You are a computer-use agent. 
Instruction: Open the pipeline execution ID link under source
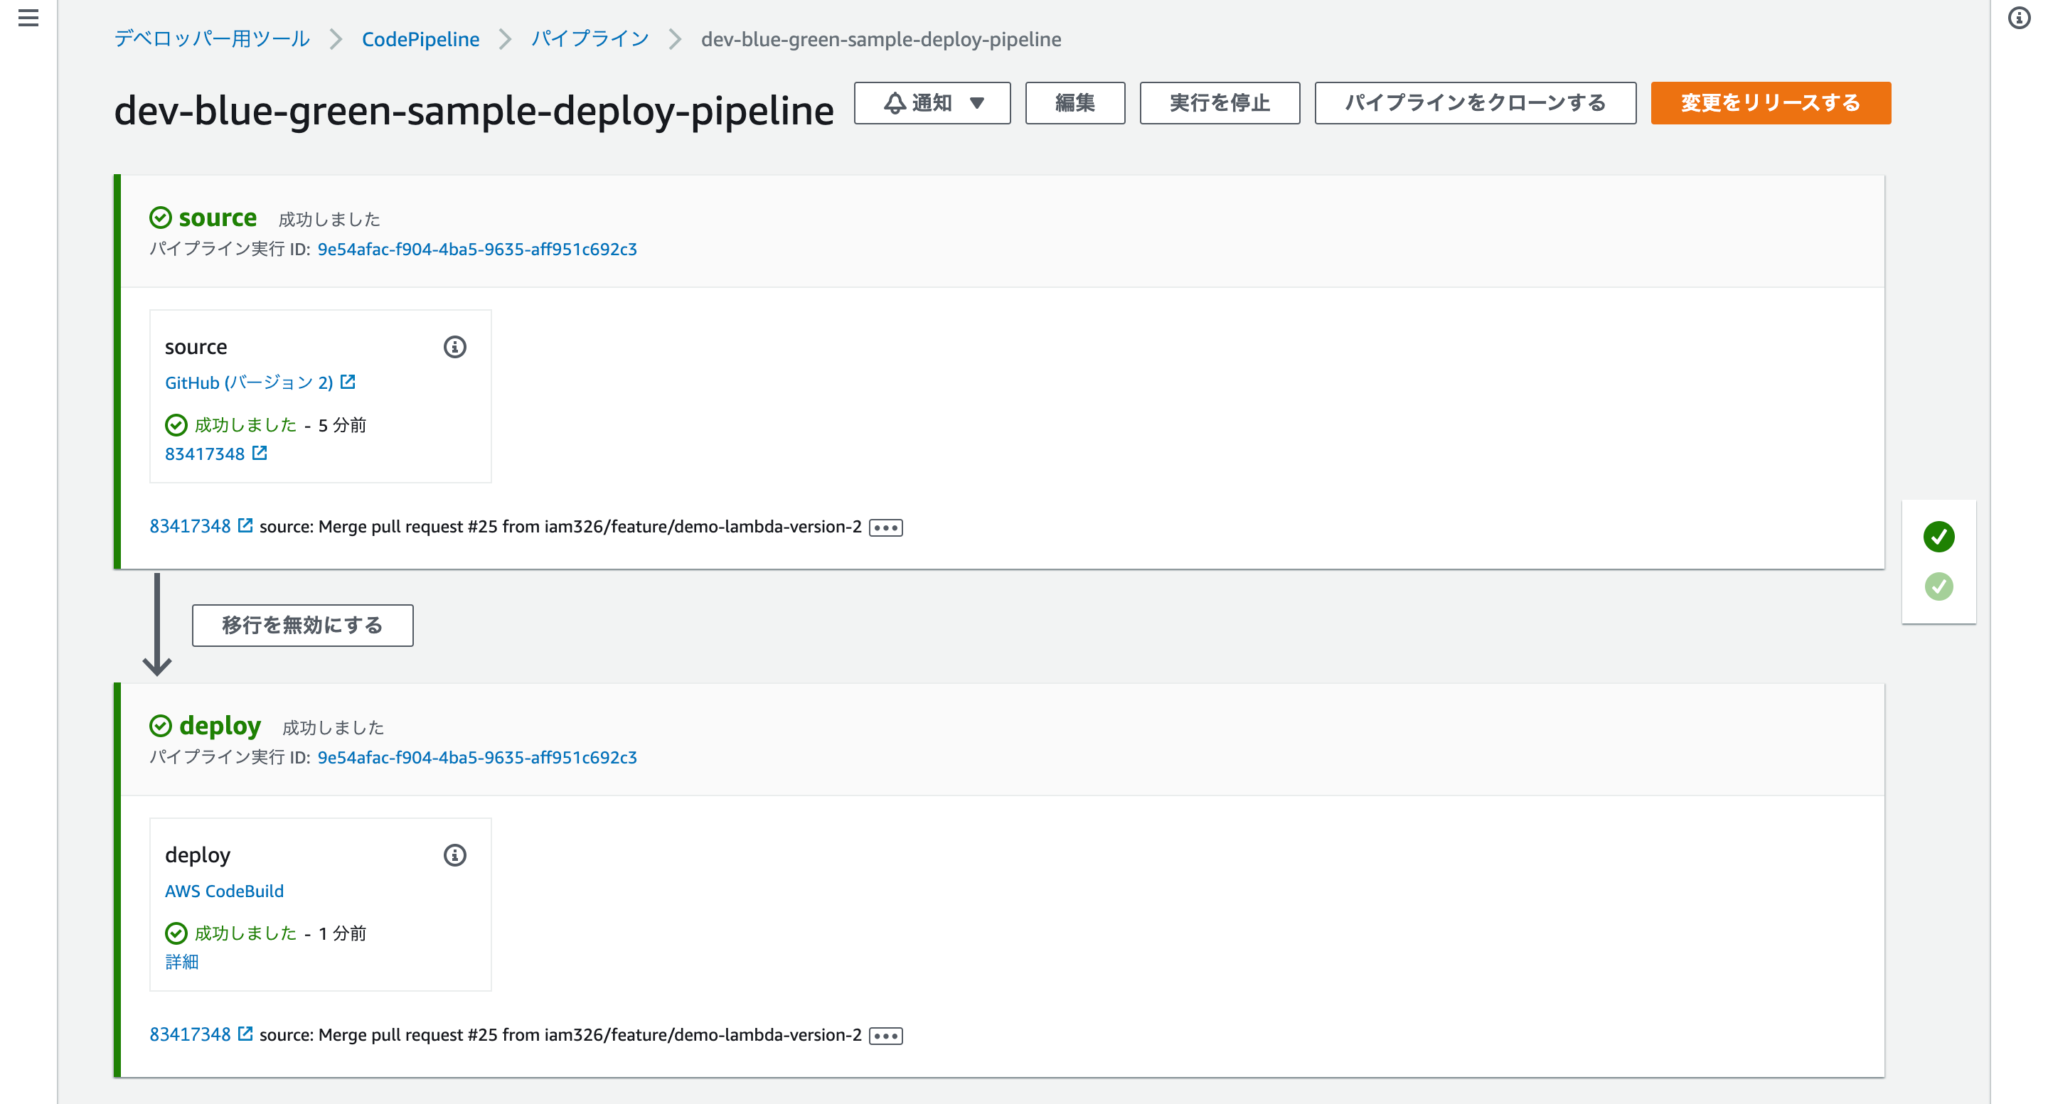(x=477, y=249)
